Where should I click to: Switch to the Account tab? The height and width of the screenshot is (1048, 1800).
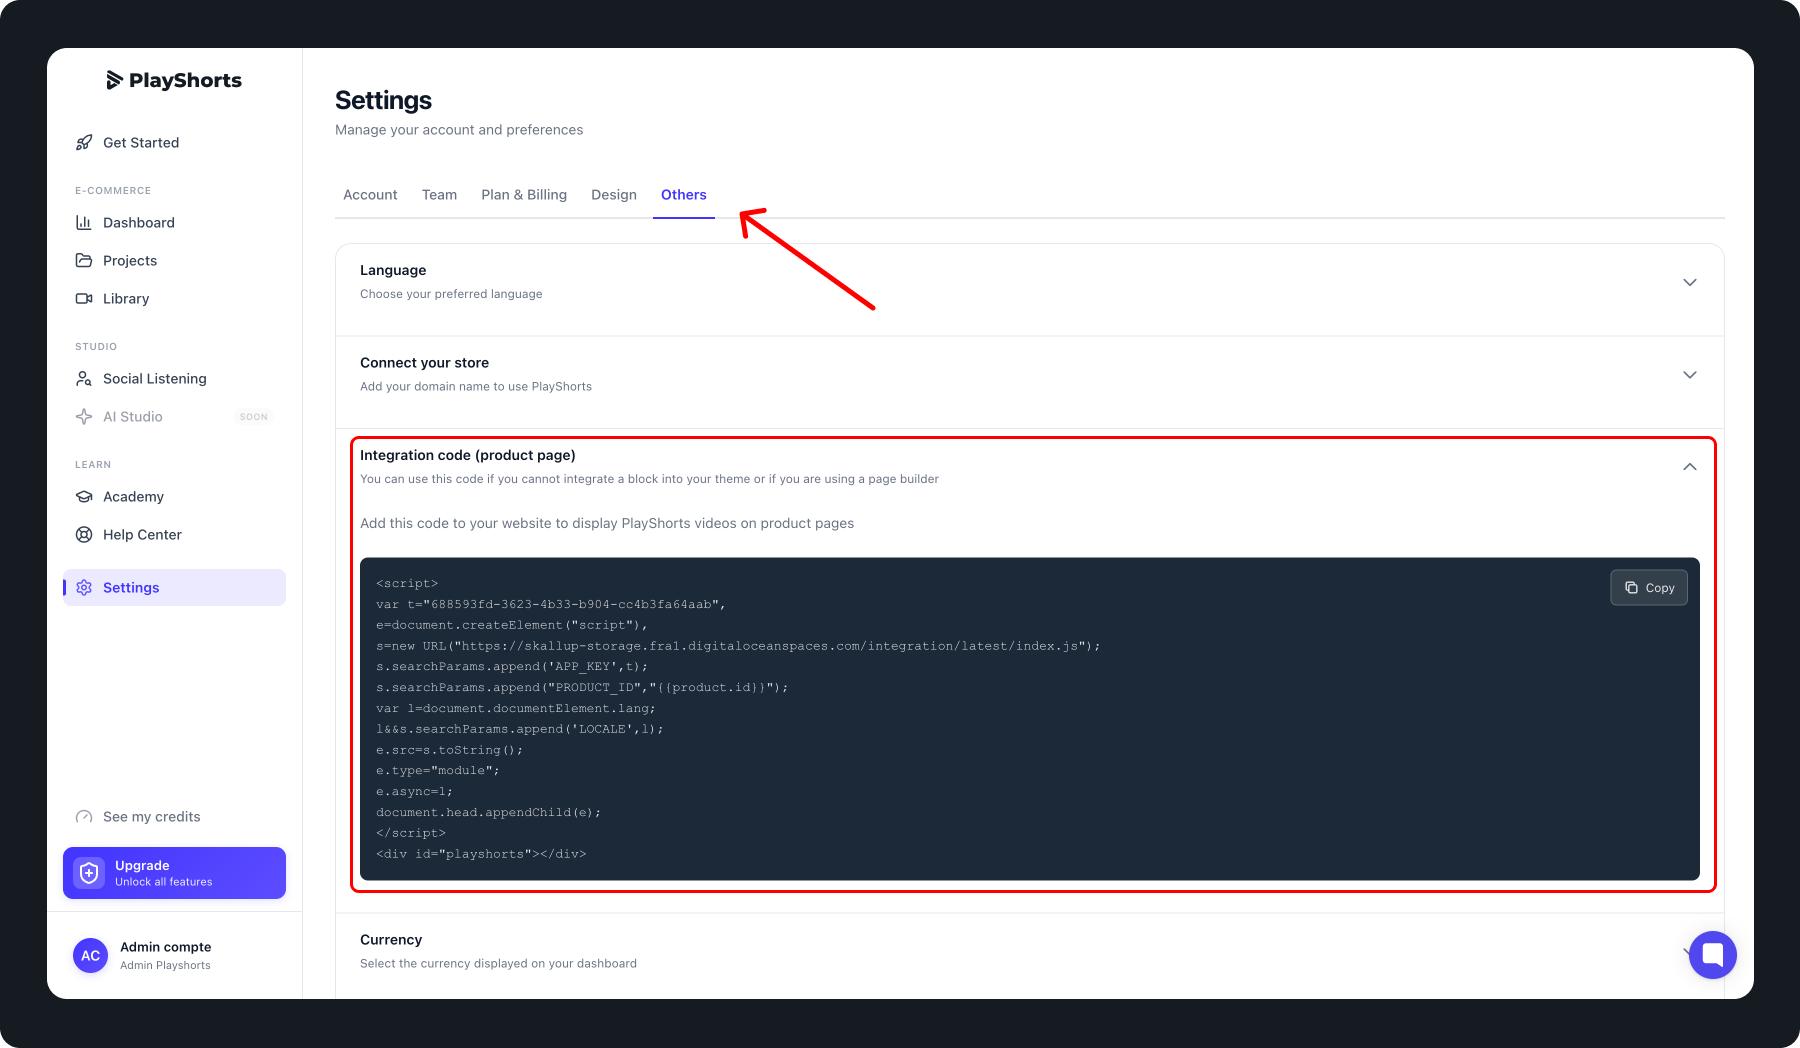tap(370, 195)
